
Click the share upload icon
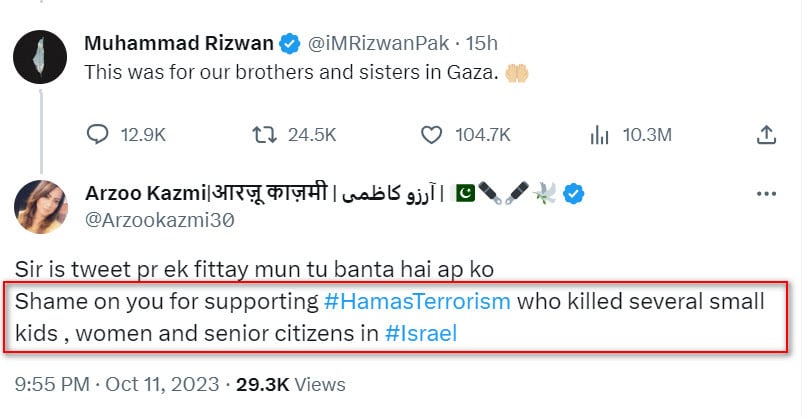tap(766, 134)
